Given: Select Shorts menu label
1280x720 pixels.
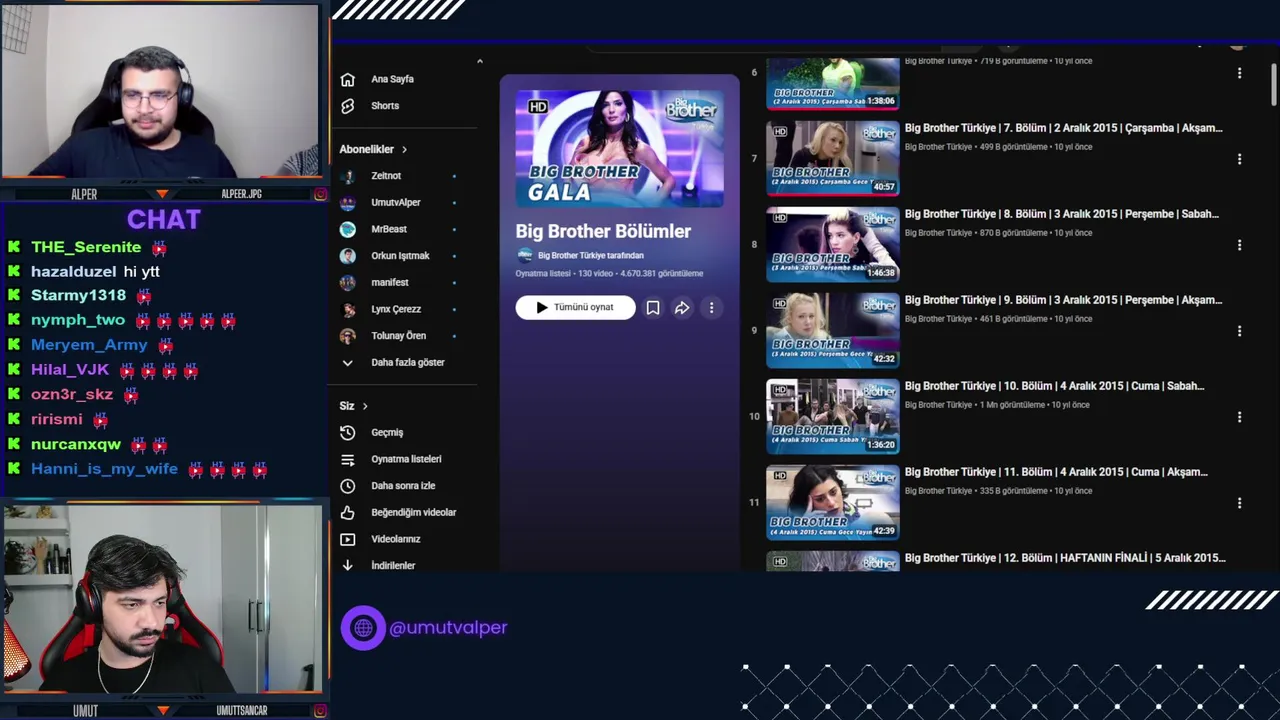Looking at the screenshot, I should click(385, 106).
